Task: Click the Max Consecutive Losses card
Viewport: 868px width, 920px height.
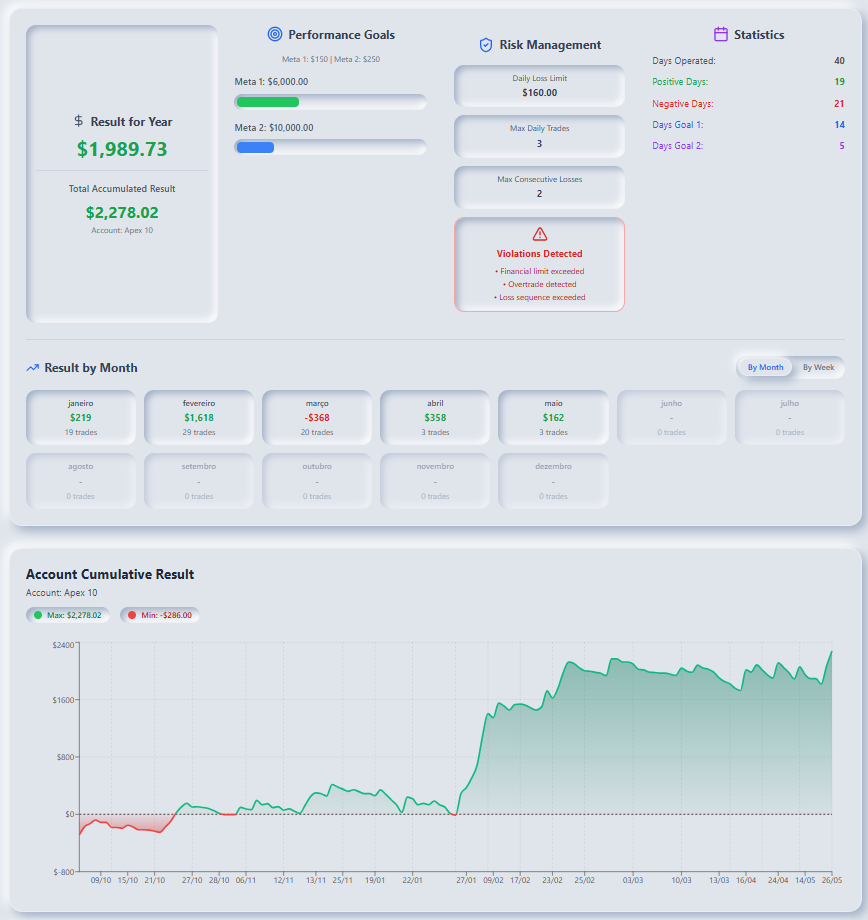Action: 539,187
